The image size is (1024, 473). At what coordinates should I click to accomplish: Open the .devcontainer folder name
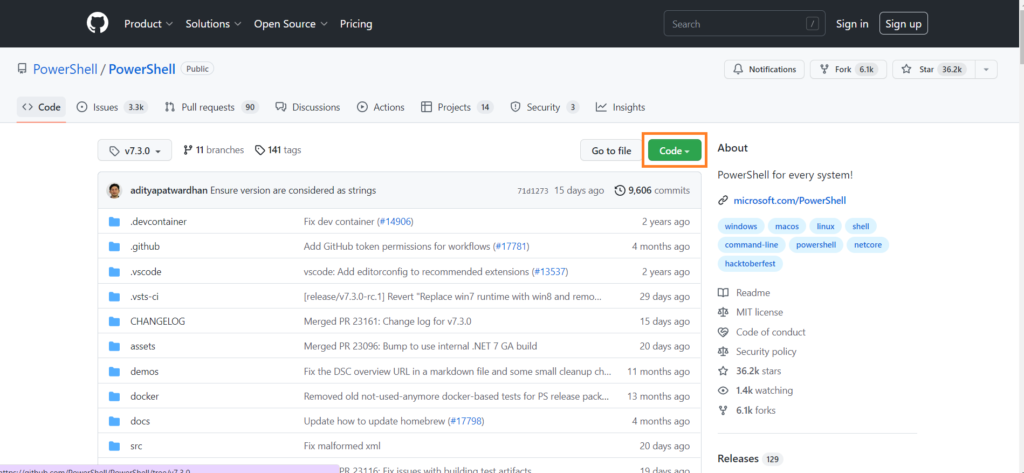(x=159, y=221)
